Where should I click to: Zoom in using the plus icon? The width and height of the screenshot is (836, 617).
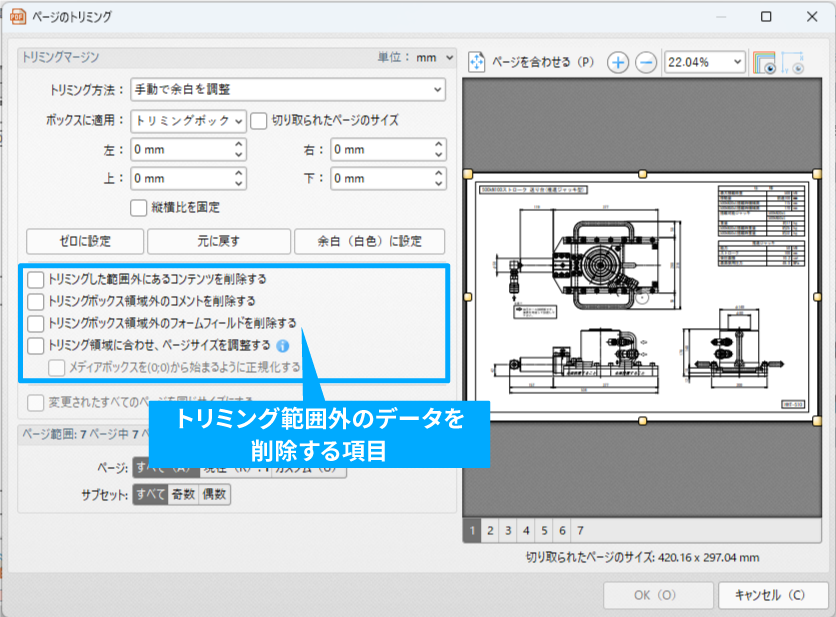[618, 61]
